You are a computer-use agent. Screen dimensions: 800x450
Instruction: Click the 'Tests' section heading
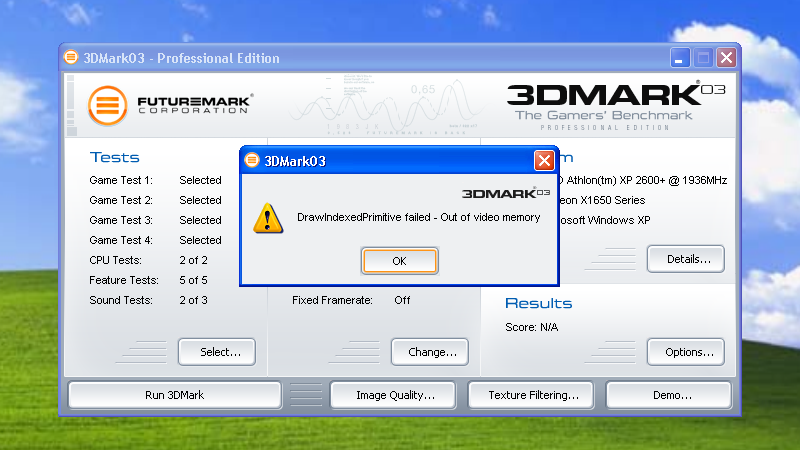coord(114,157)
